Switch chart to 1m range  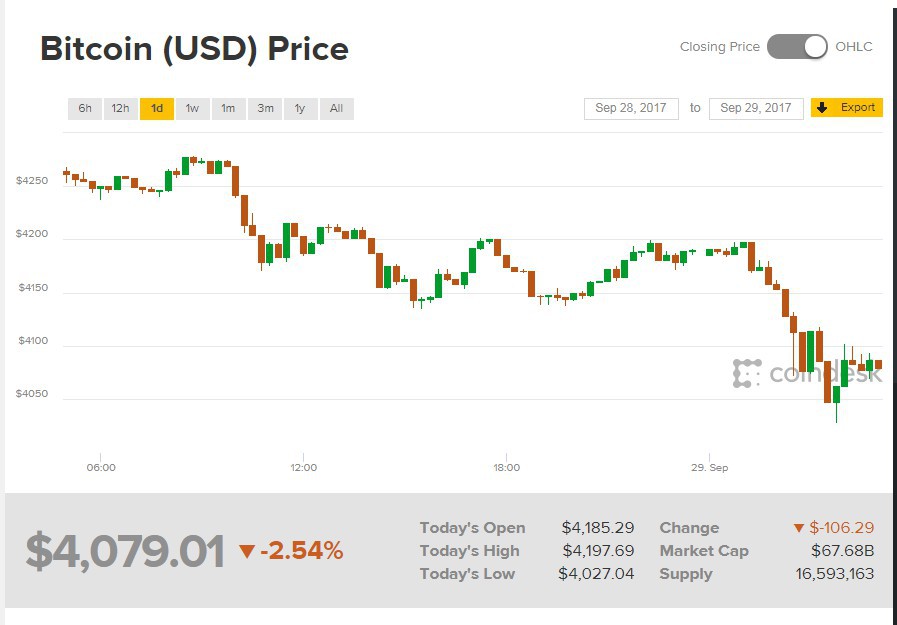[x=228, y=109]
